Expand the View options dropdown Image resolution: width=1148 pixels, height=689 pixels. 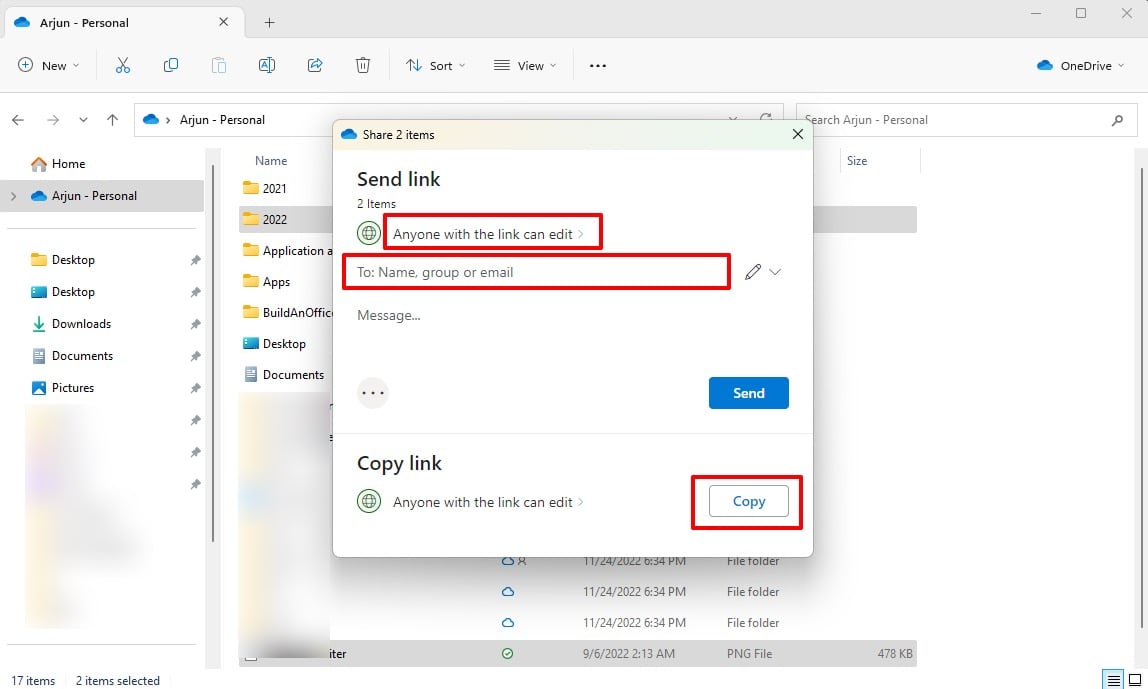click(x=525, y=66)
